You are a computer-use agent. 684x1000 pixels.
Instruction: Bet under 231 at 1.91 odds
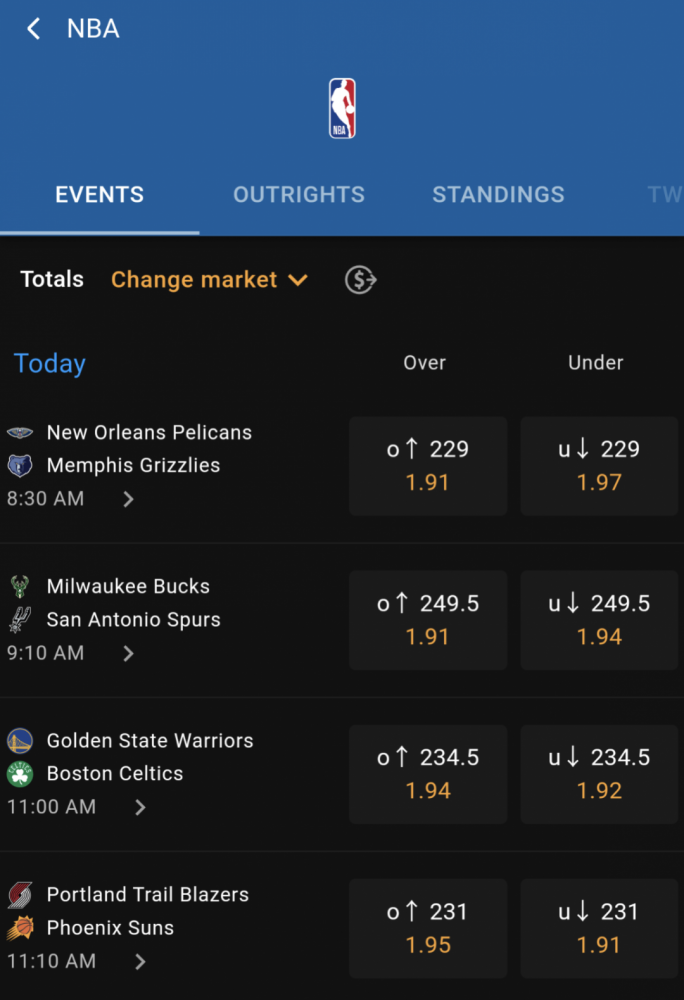(x=599, y=929)
